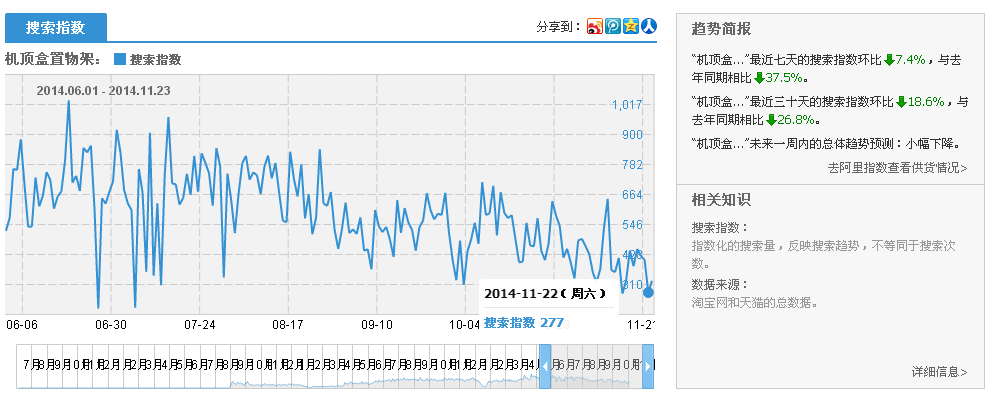Click the blue legend color square
Screen dimensions: 992x405
pos(120,60)
